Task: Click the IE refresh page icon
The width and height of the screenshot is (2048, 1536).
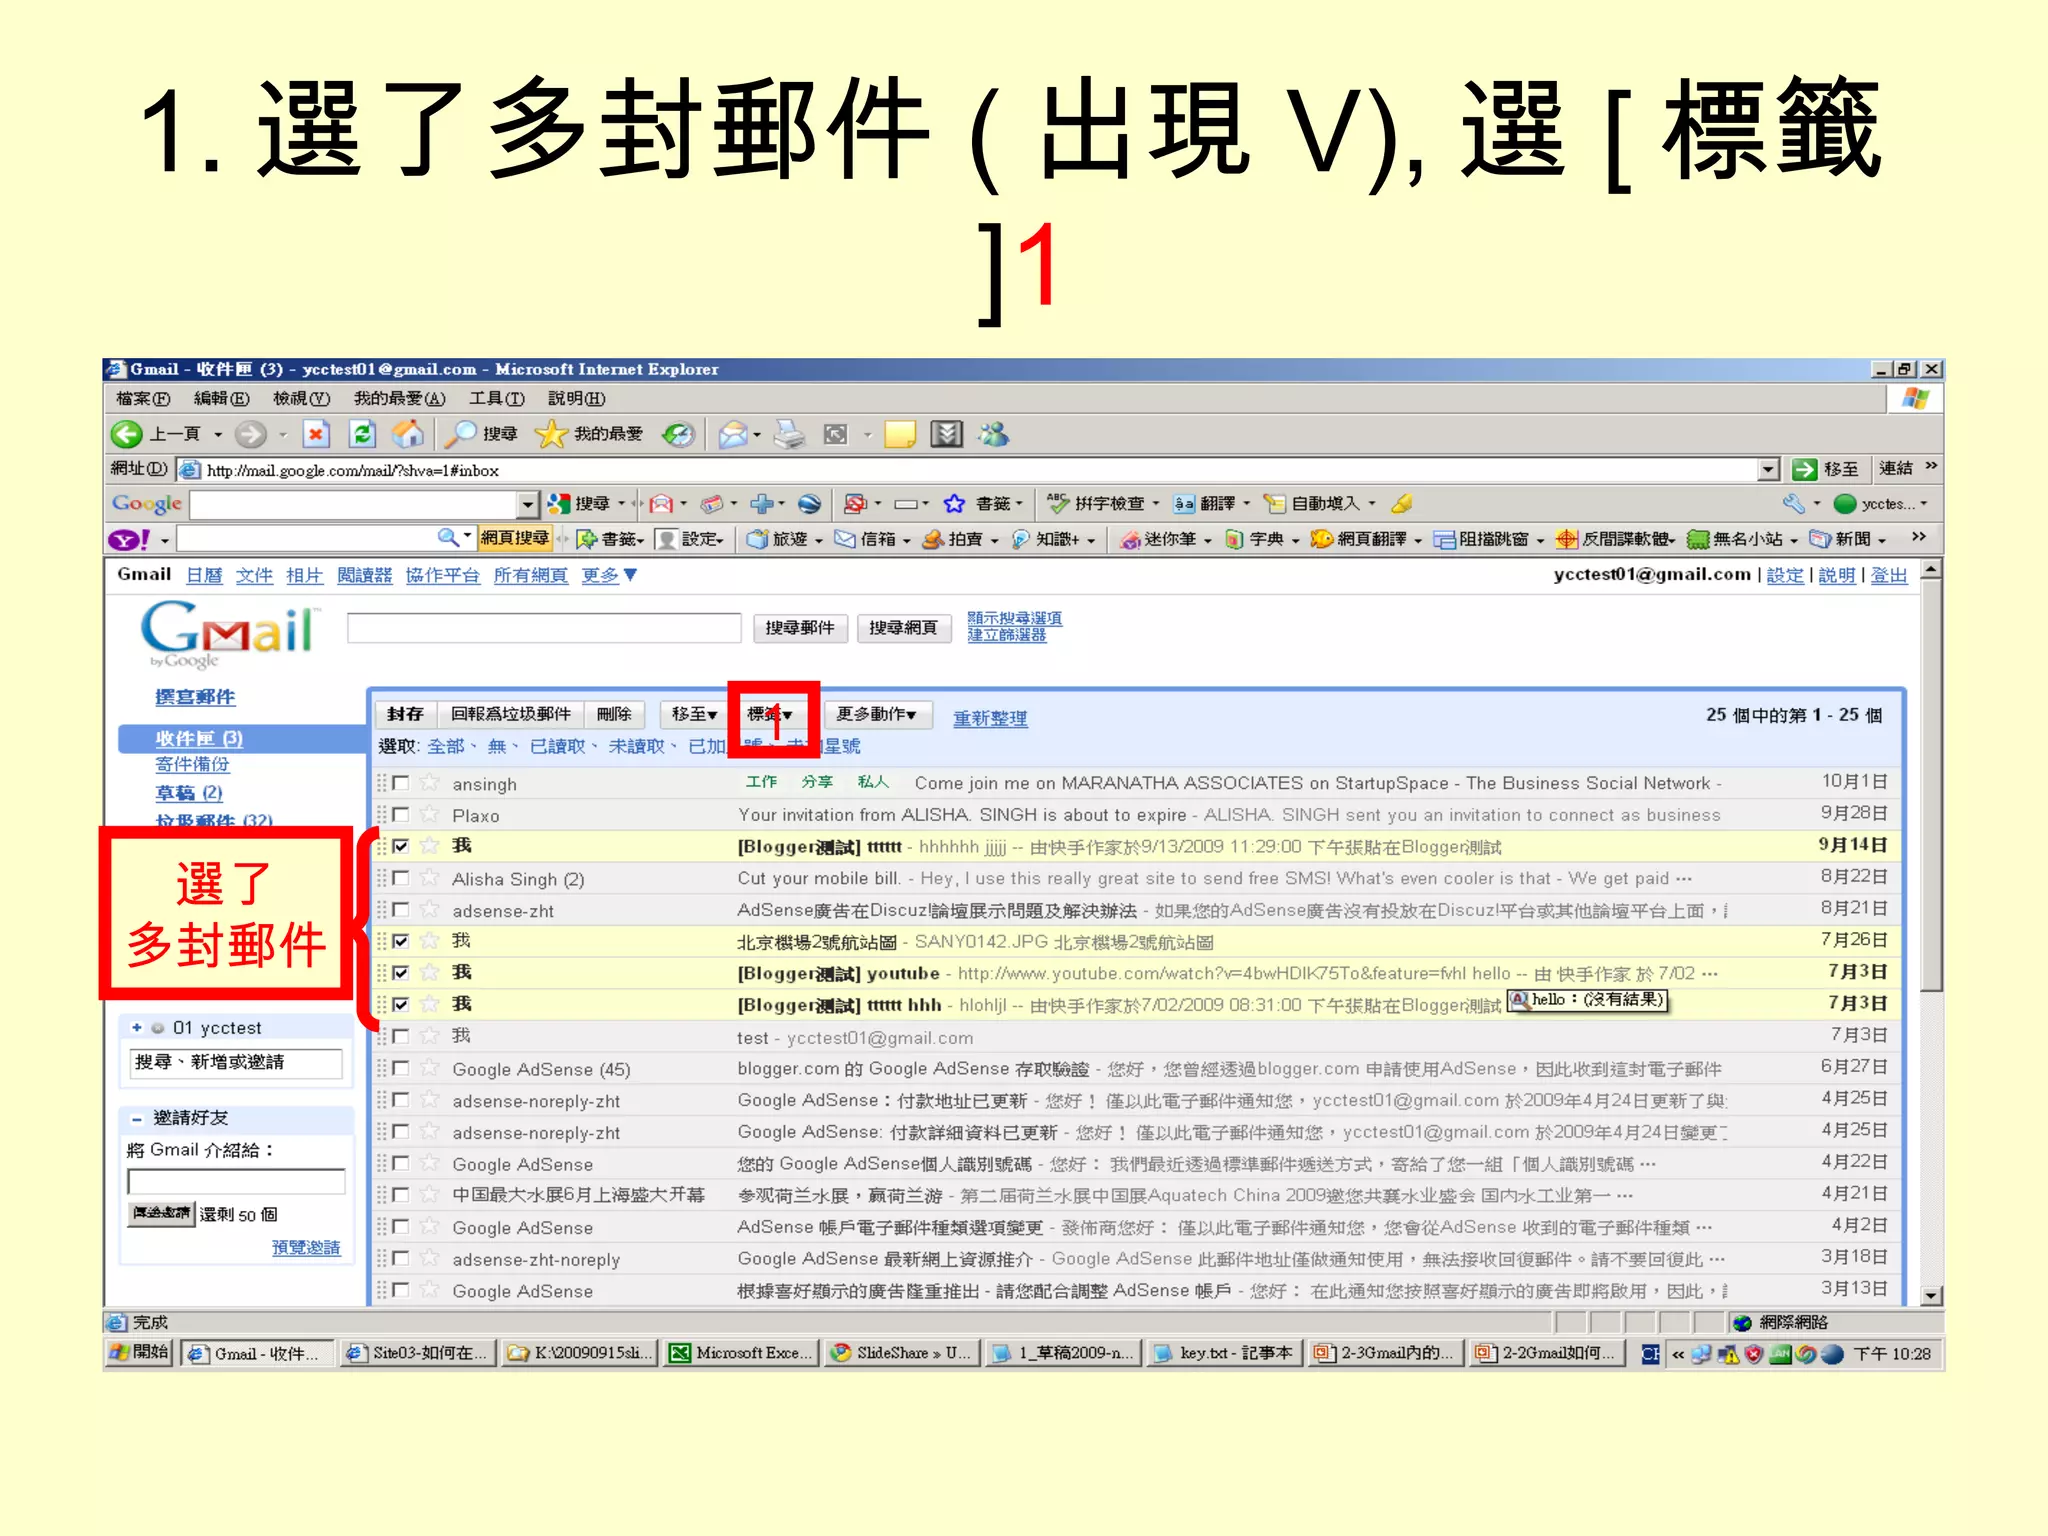Action: (x=362, y=433)
